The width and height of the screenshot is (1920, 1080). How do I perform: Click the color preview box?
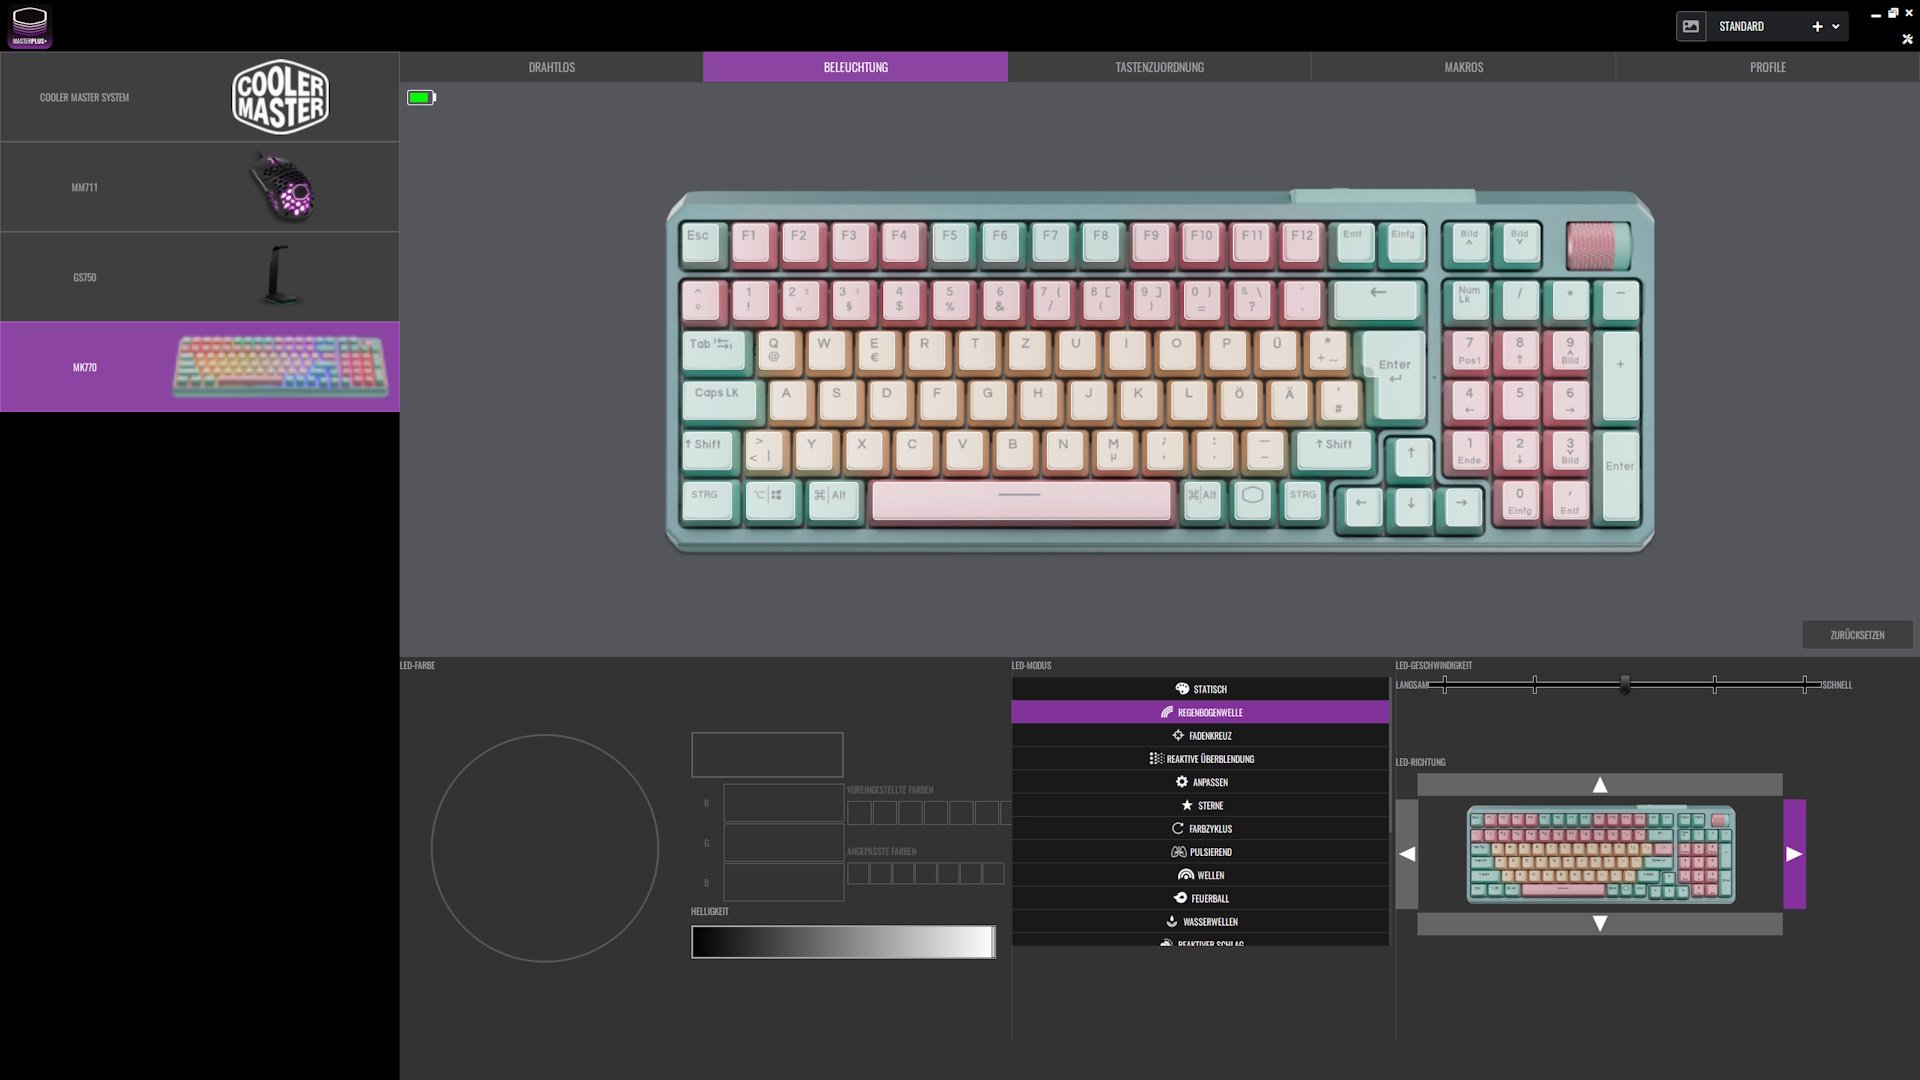767,755
